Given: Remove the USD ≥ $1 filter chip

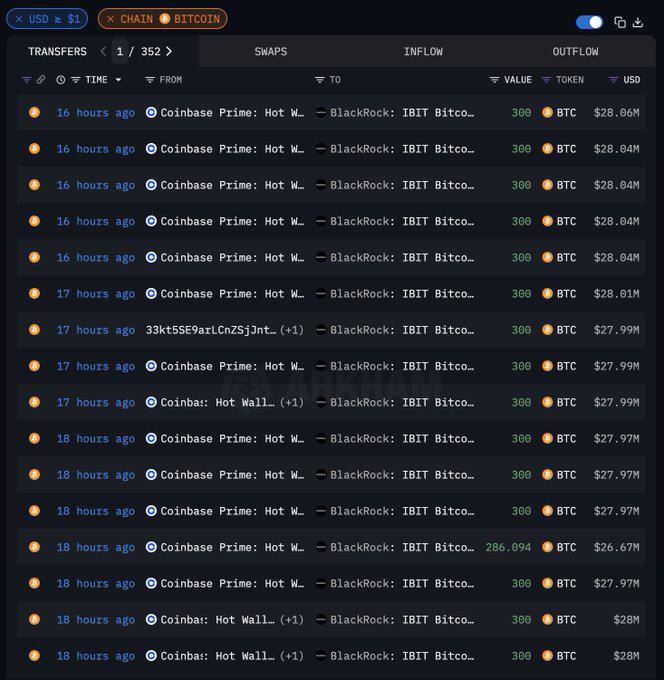Looking at the screenshot, I should [x=19, y=19].
